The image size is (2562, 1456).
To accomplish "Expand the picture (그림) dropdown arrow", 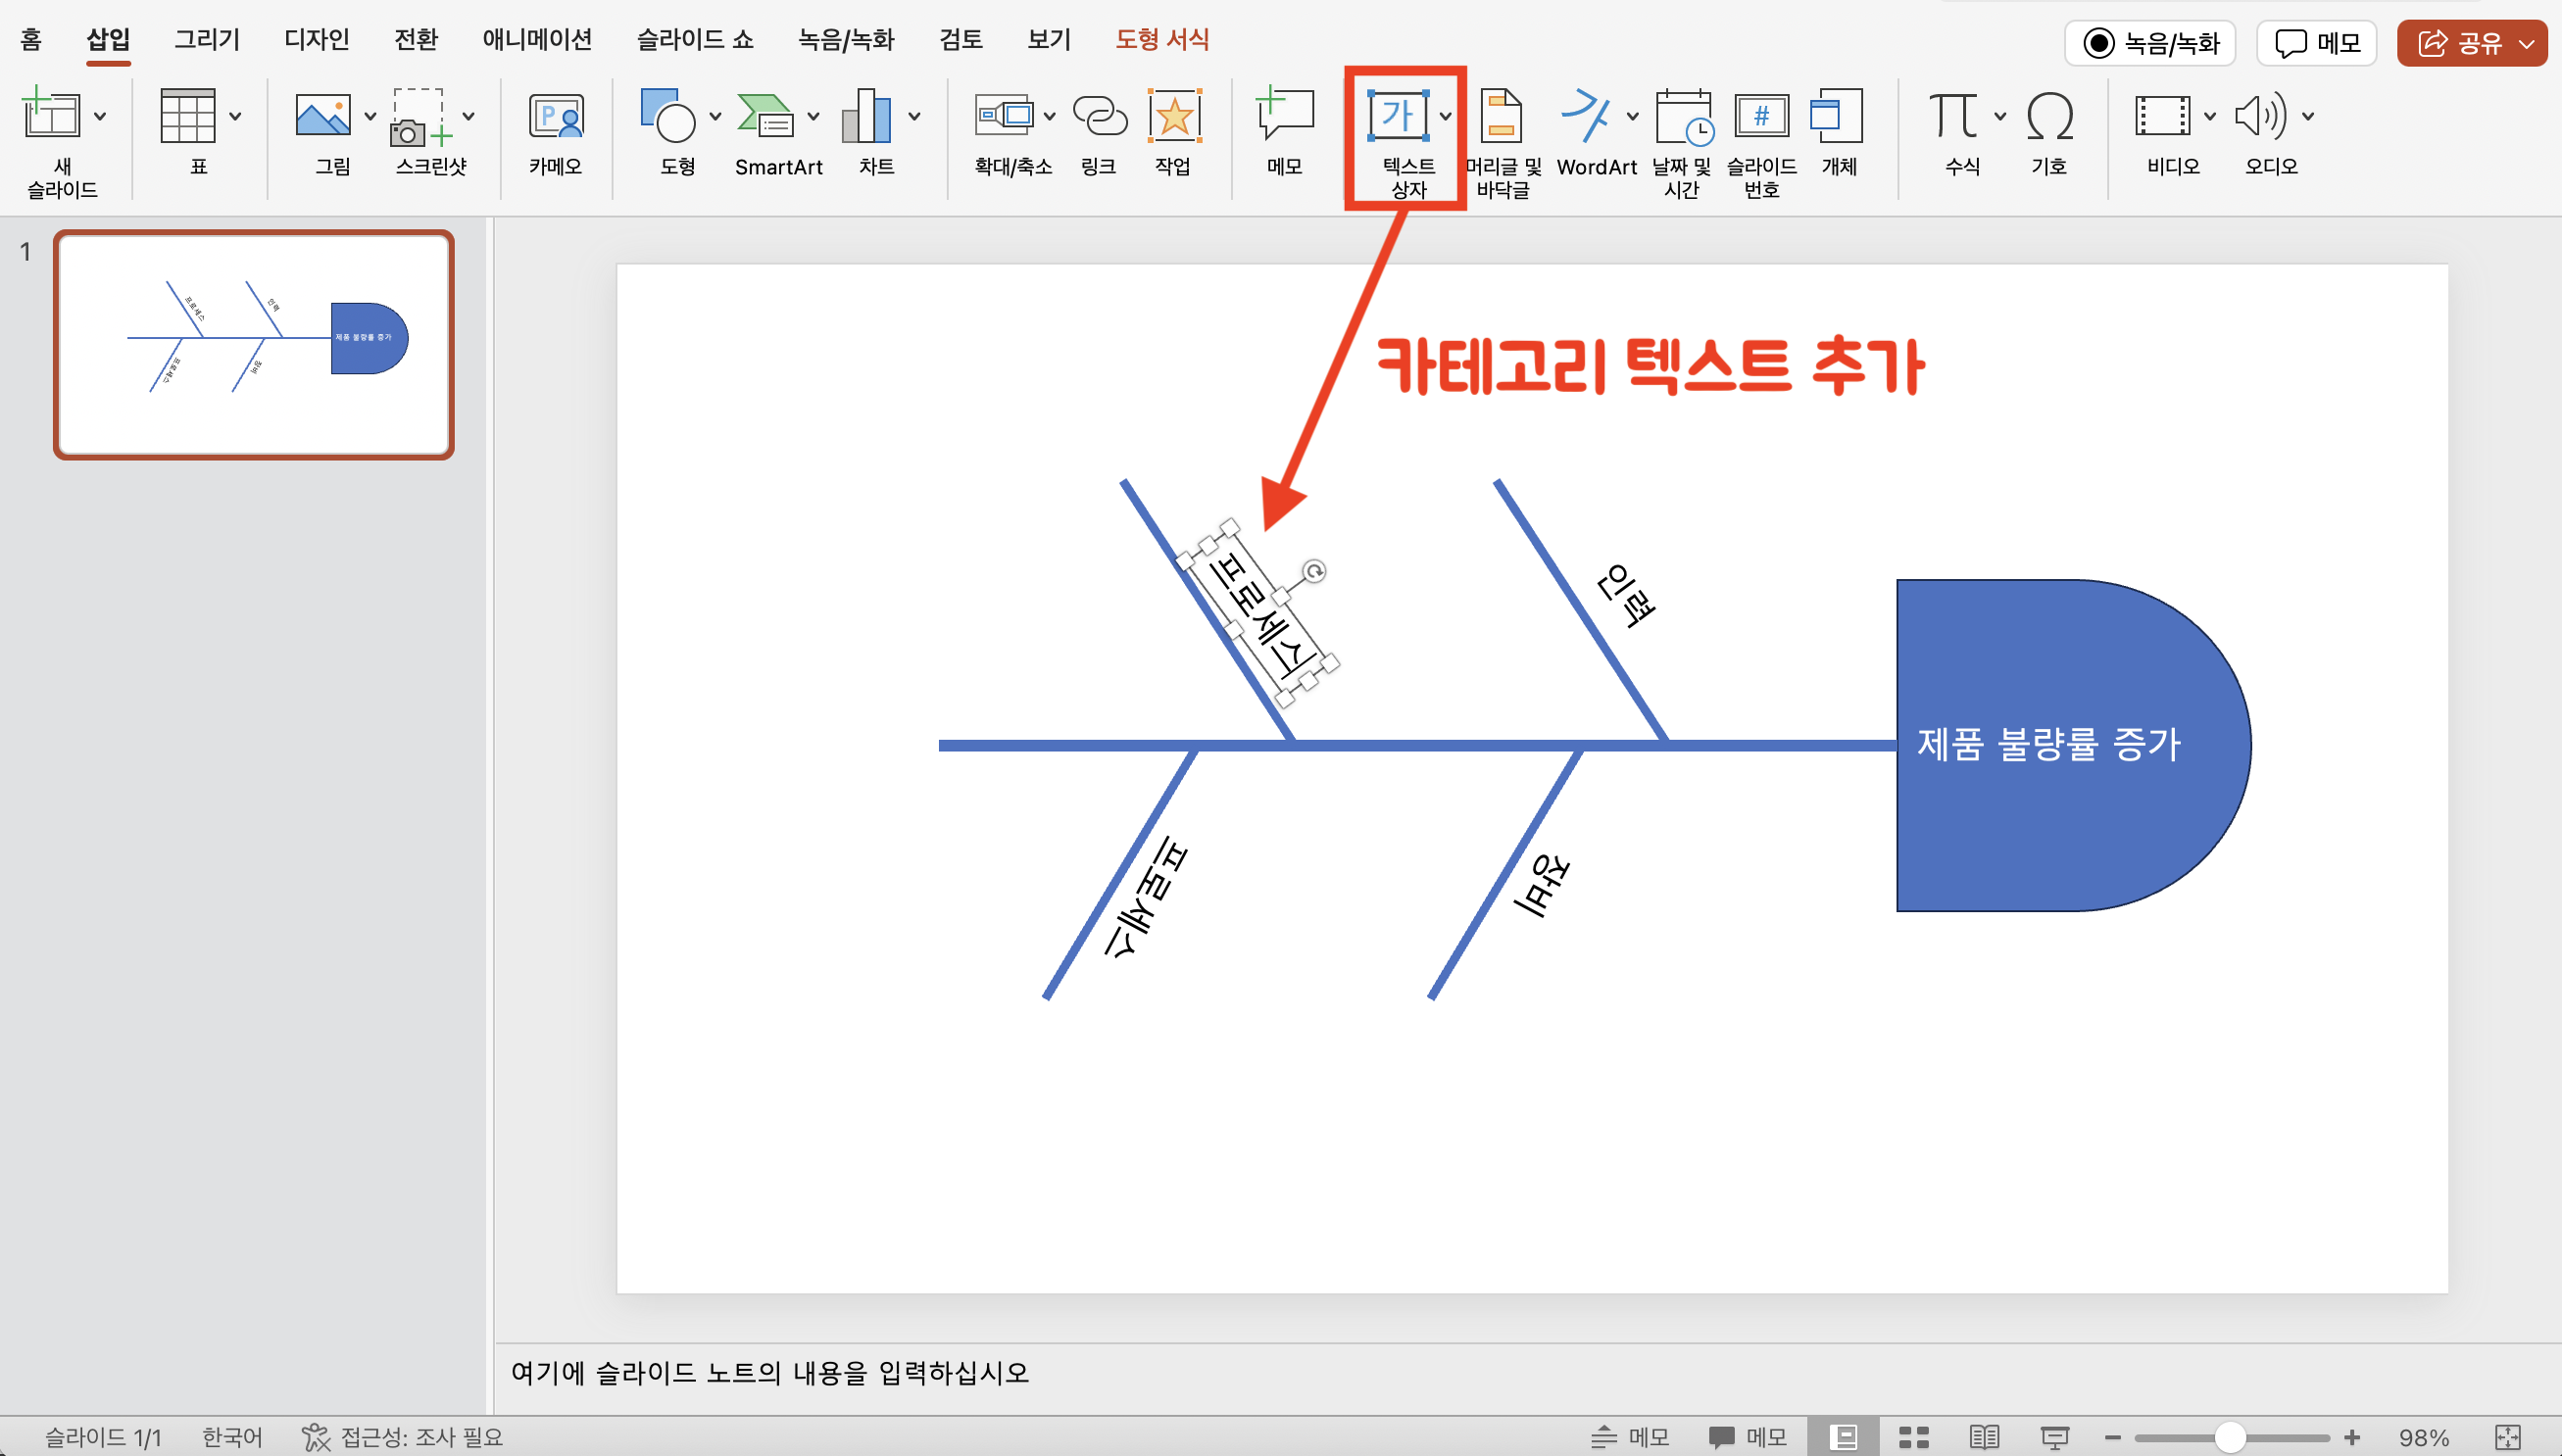I will pyautogui.click(x=370, y=116).
